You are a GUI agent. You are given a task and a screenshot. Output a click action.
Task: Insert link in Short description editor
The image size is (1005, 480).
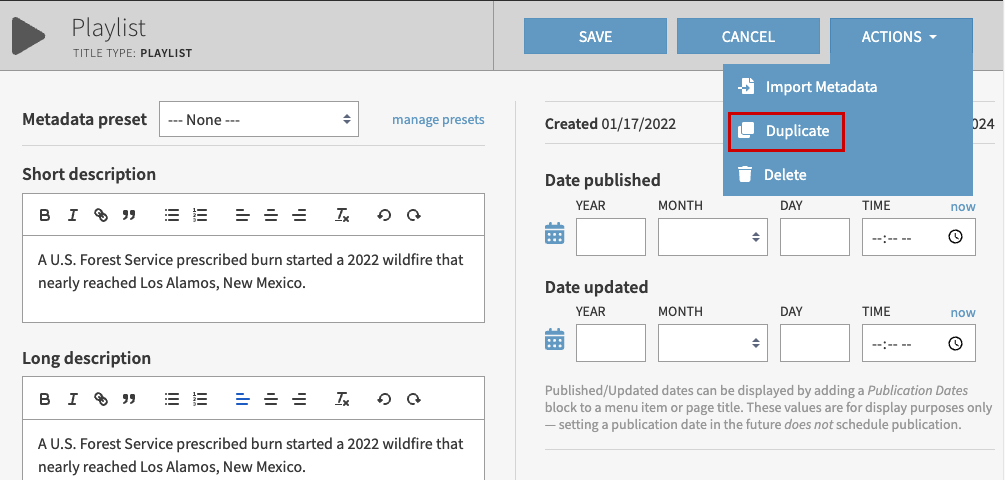(100, 215)
